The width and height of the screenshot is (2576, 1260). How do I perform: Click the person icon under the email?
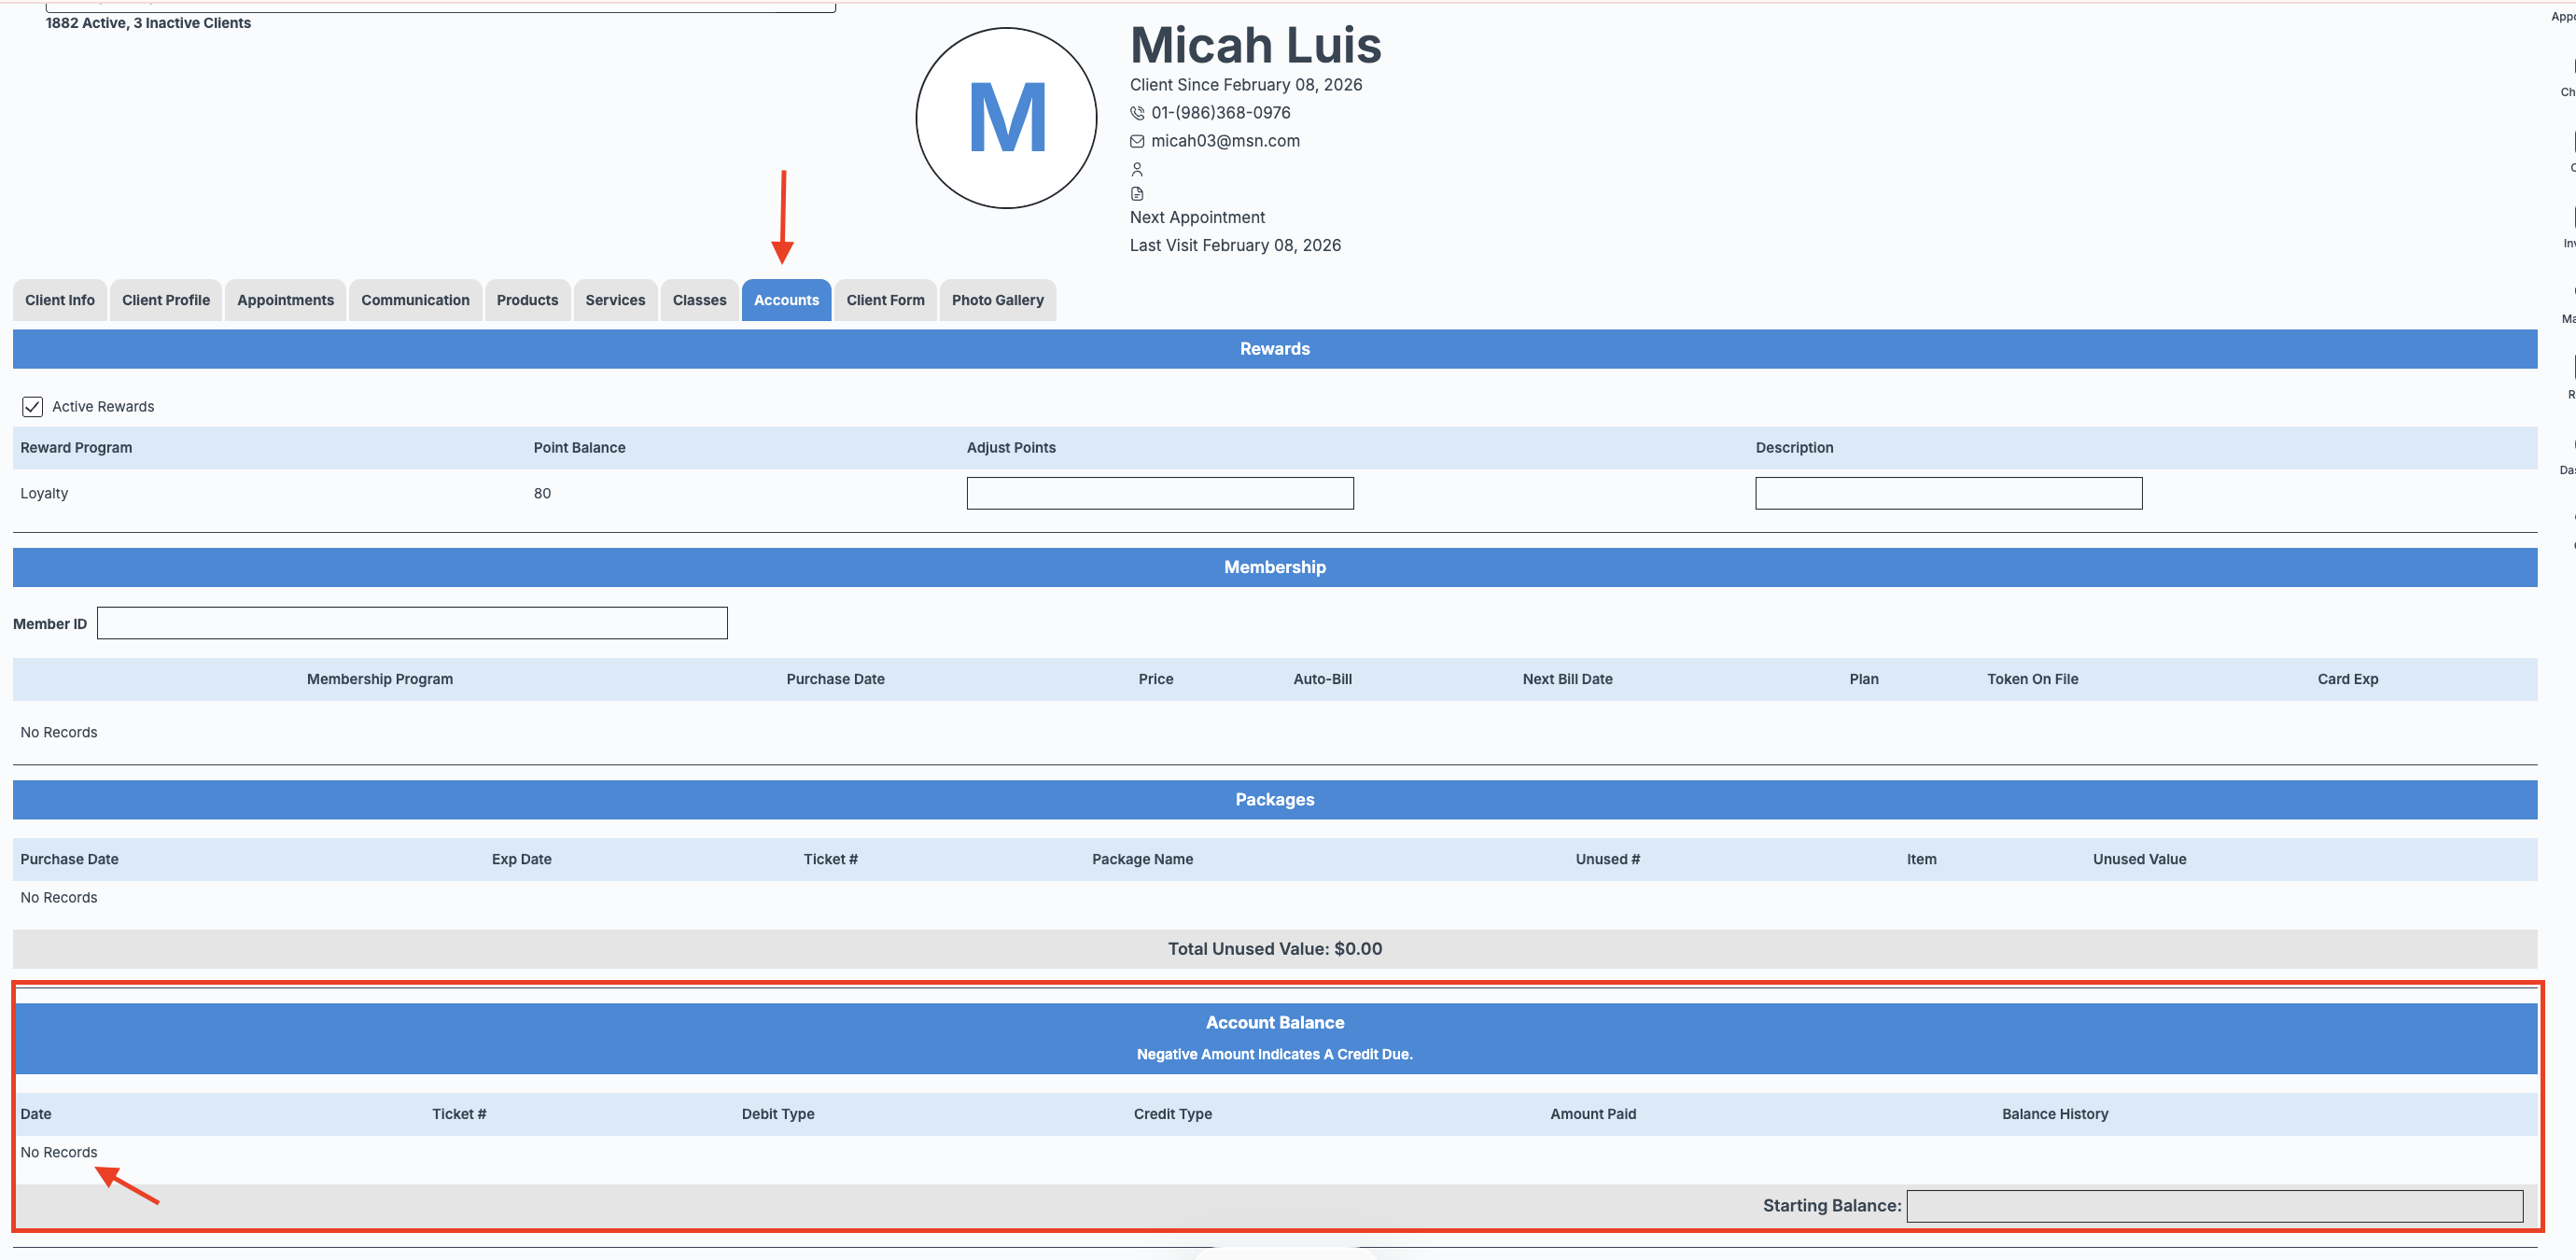coord(1137,169)
